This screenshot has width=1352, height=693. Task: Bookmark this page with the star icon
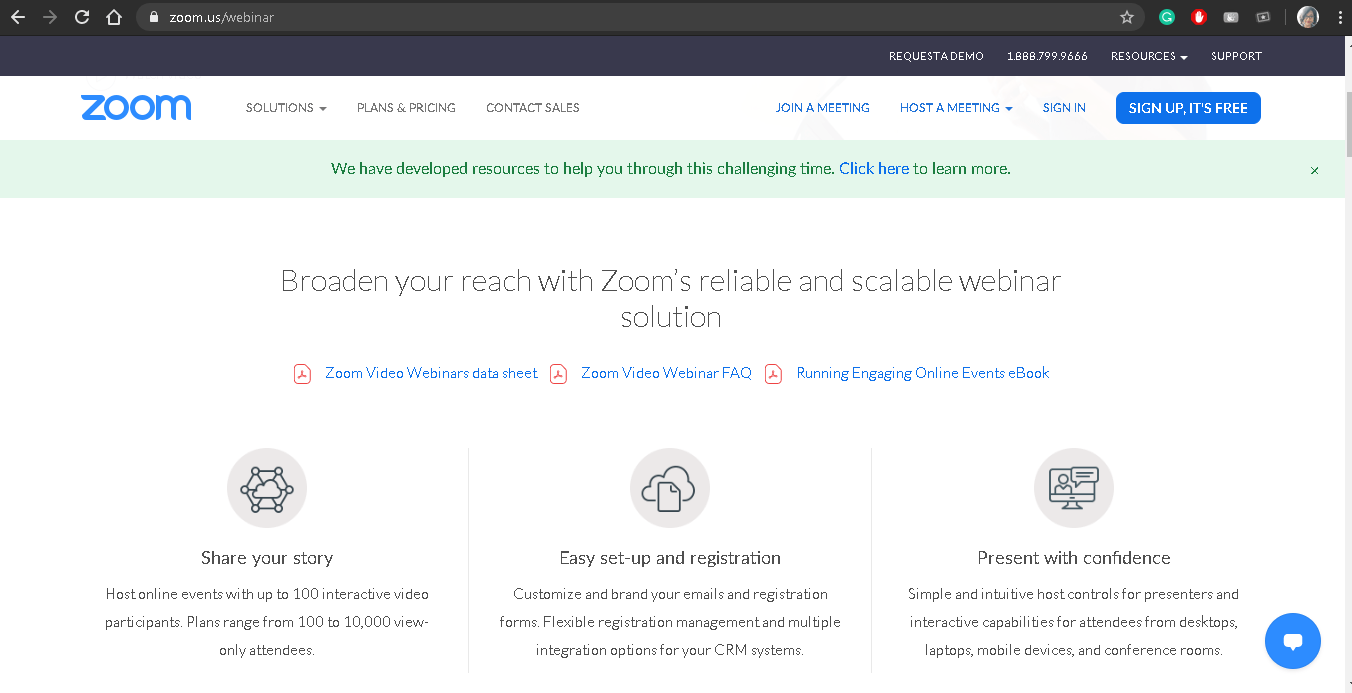click(1127, 17)
